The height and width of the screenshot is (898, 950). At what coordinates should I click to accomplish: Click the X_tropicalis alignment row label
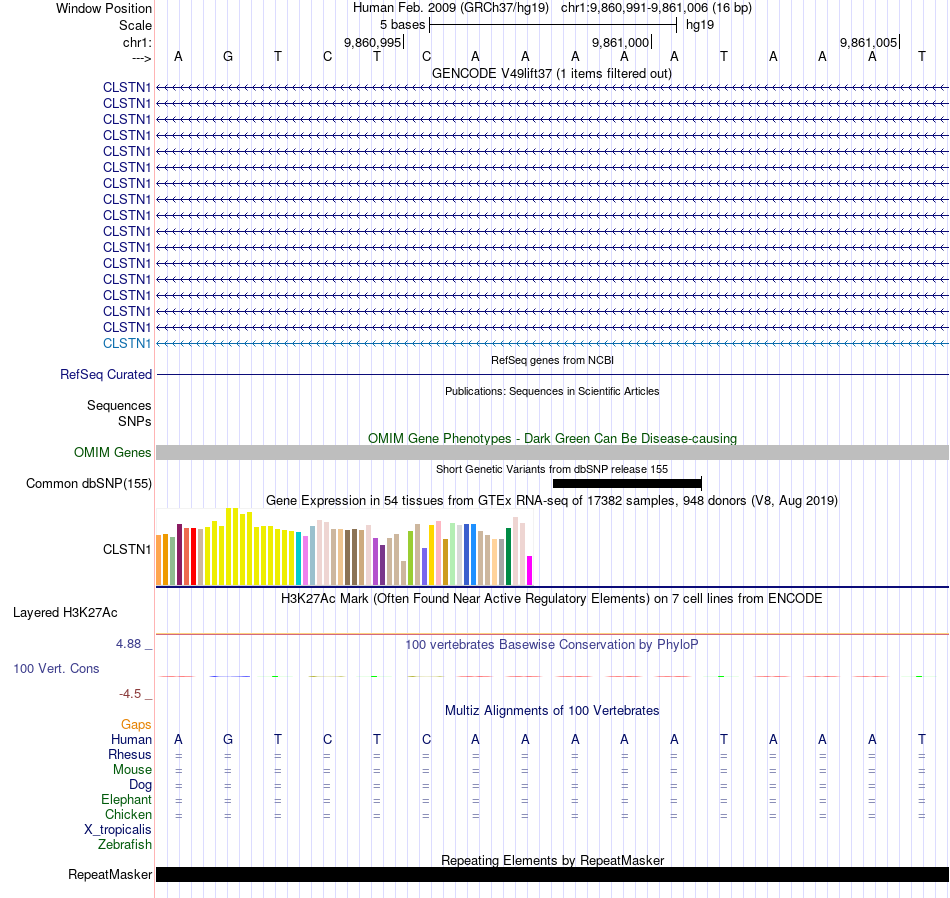tap(118, 830)
